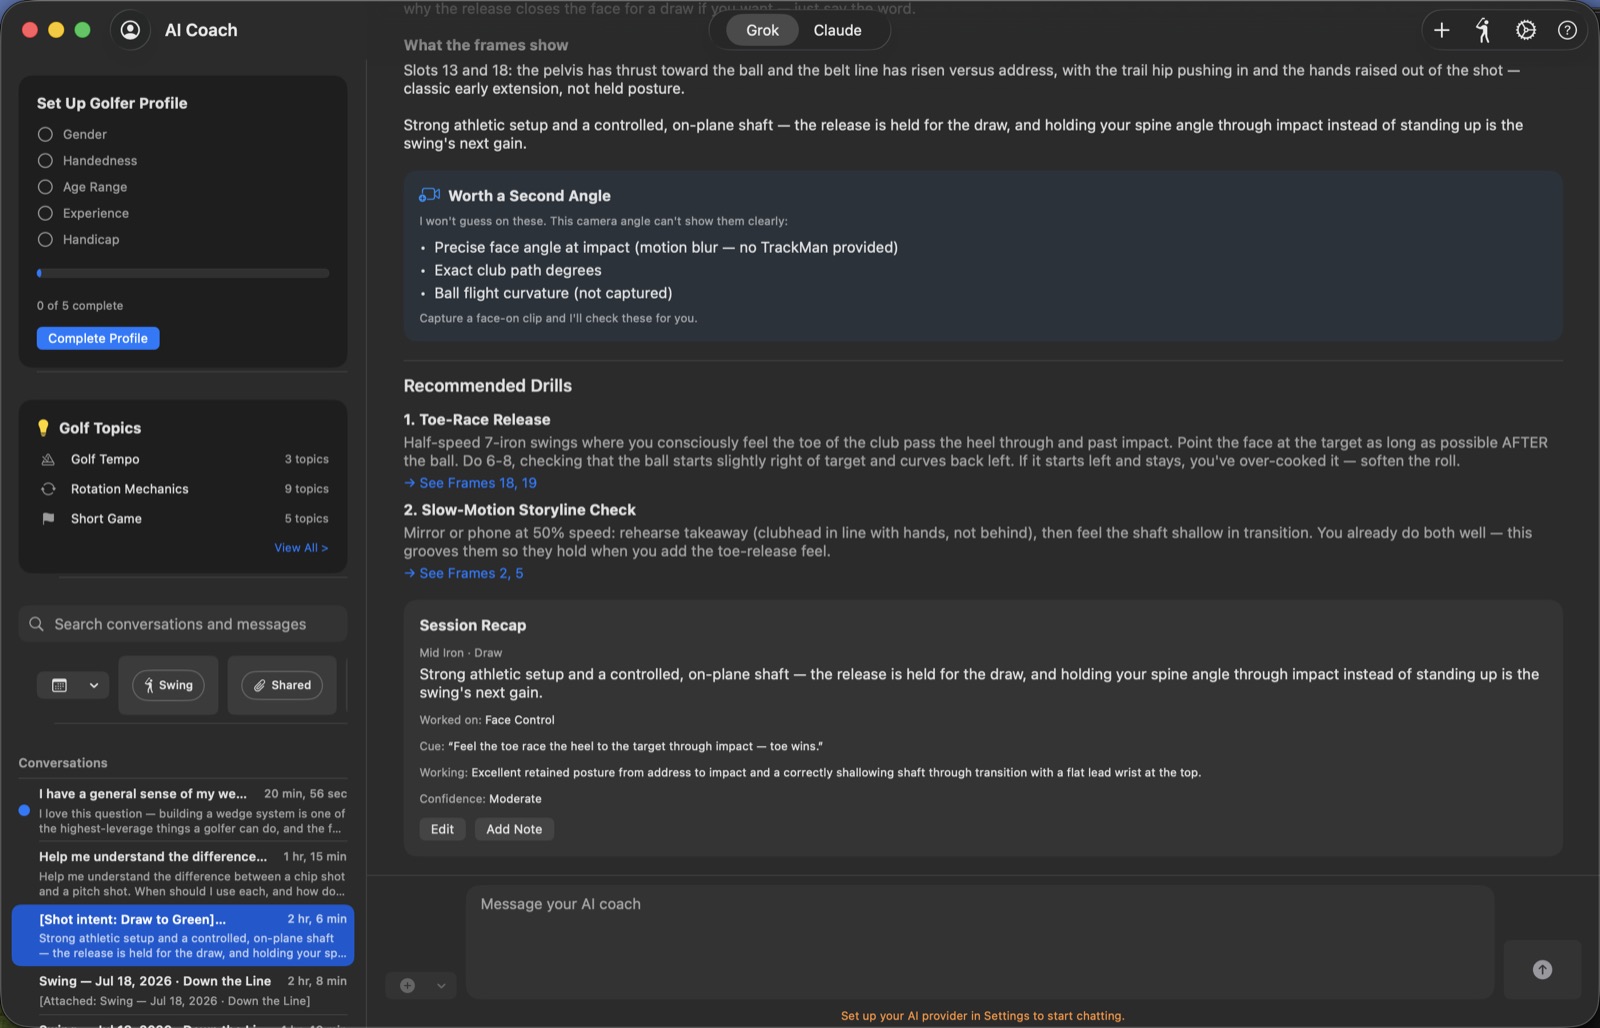Click the Conversations section heading
1600x1028 pixels.
click(63, 763)
